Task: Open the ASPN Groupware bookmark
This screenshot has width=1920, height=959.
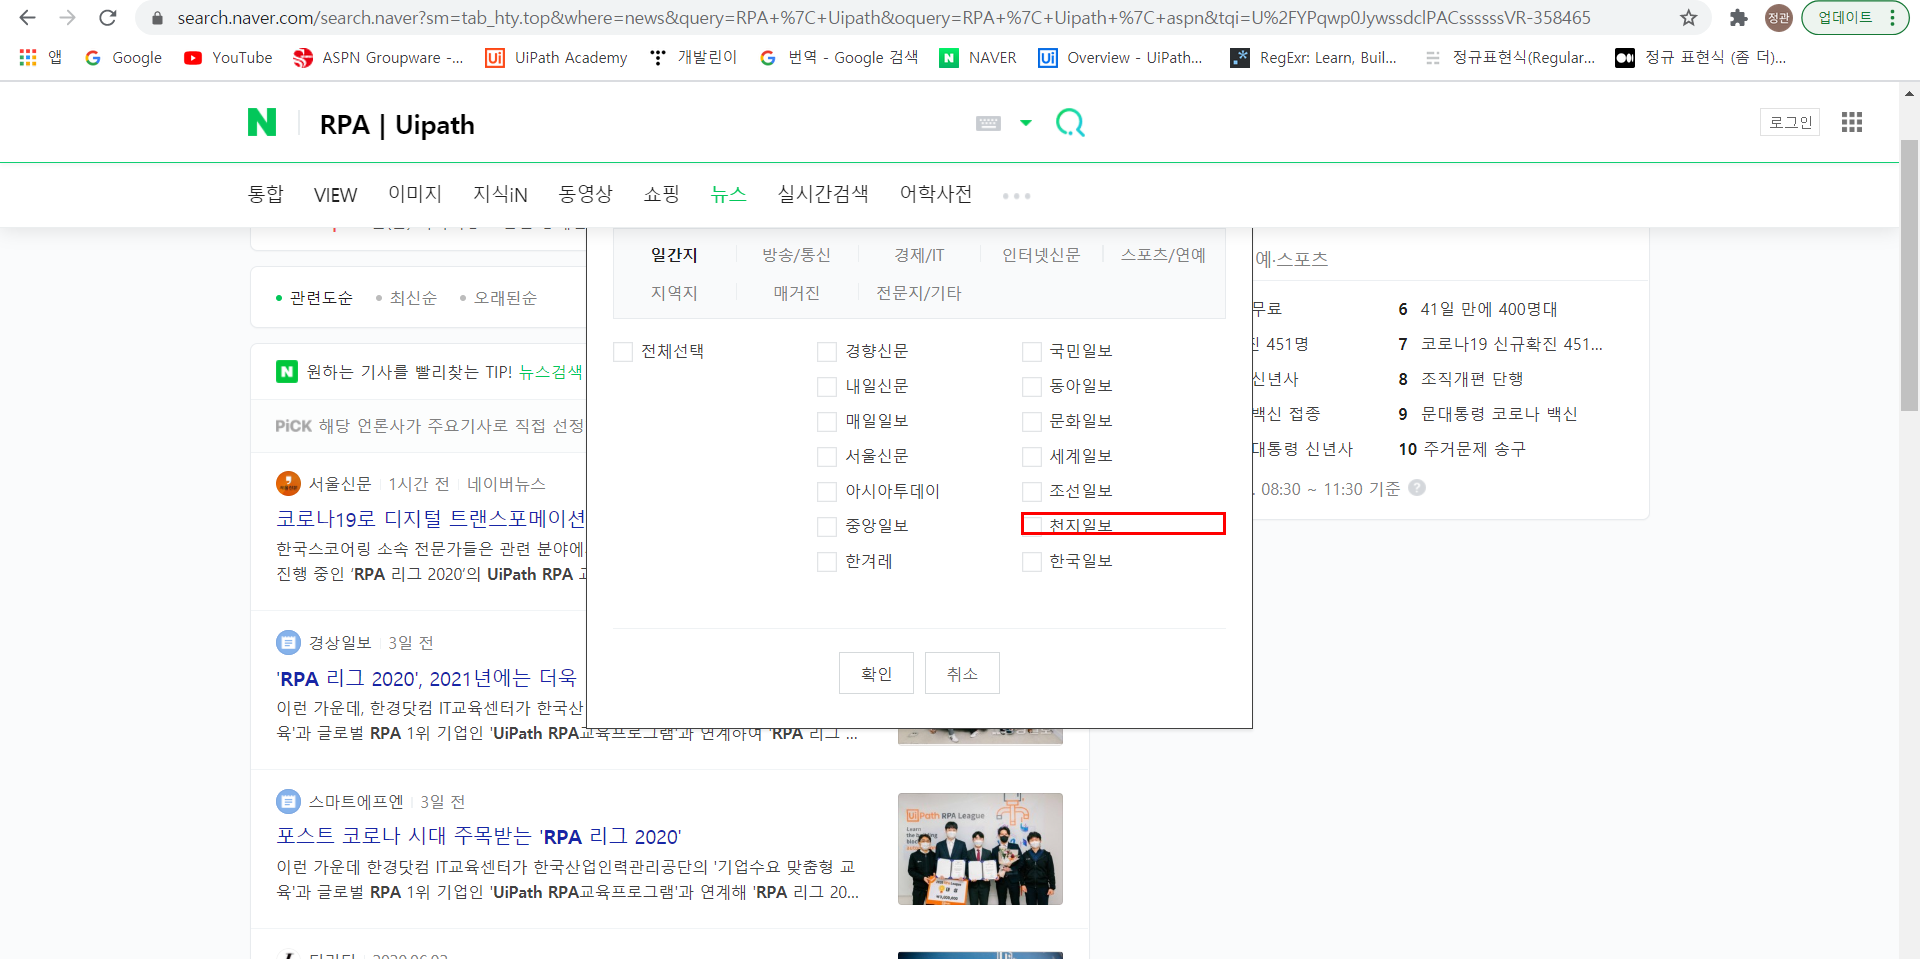Action: 378,58
